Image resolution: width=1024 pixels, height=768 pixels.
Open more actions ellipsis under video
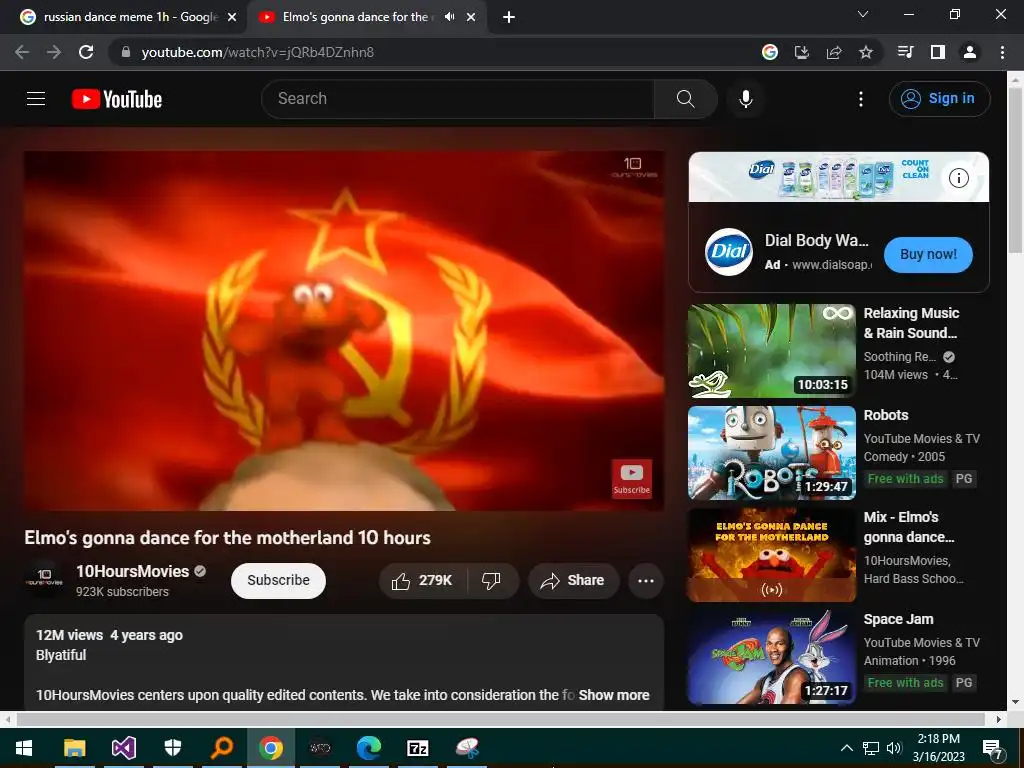click(x=645, y=581)
